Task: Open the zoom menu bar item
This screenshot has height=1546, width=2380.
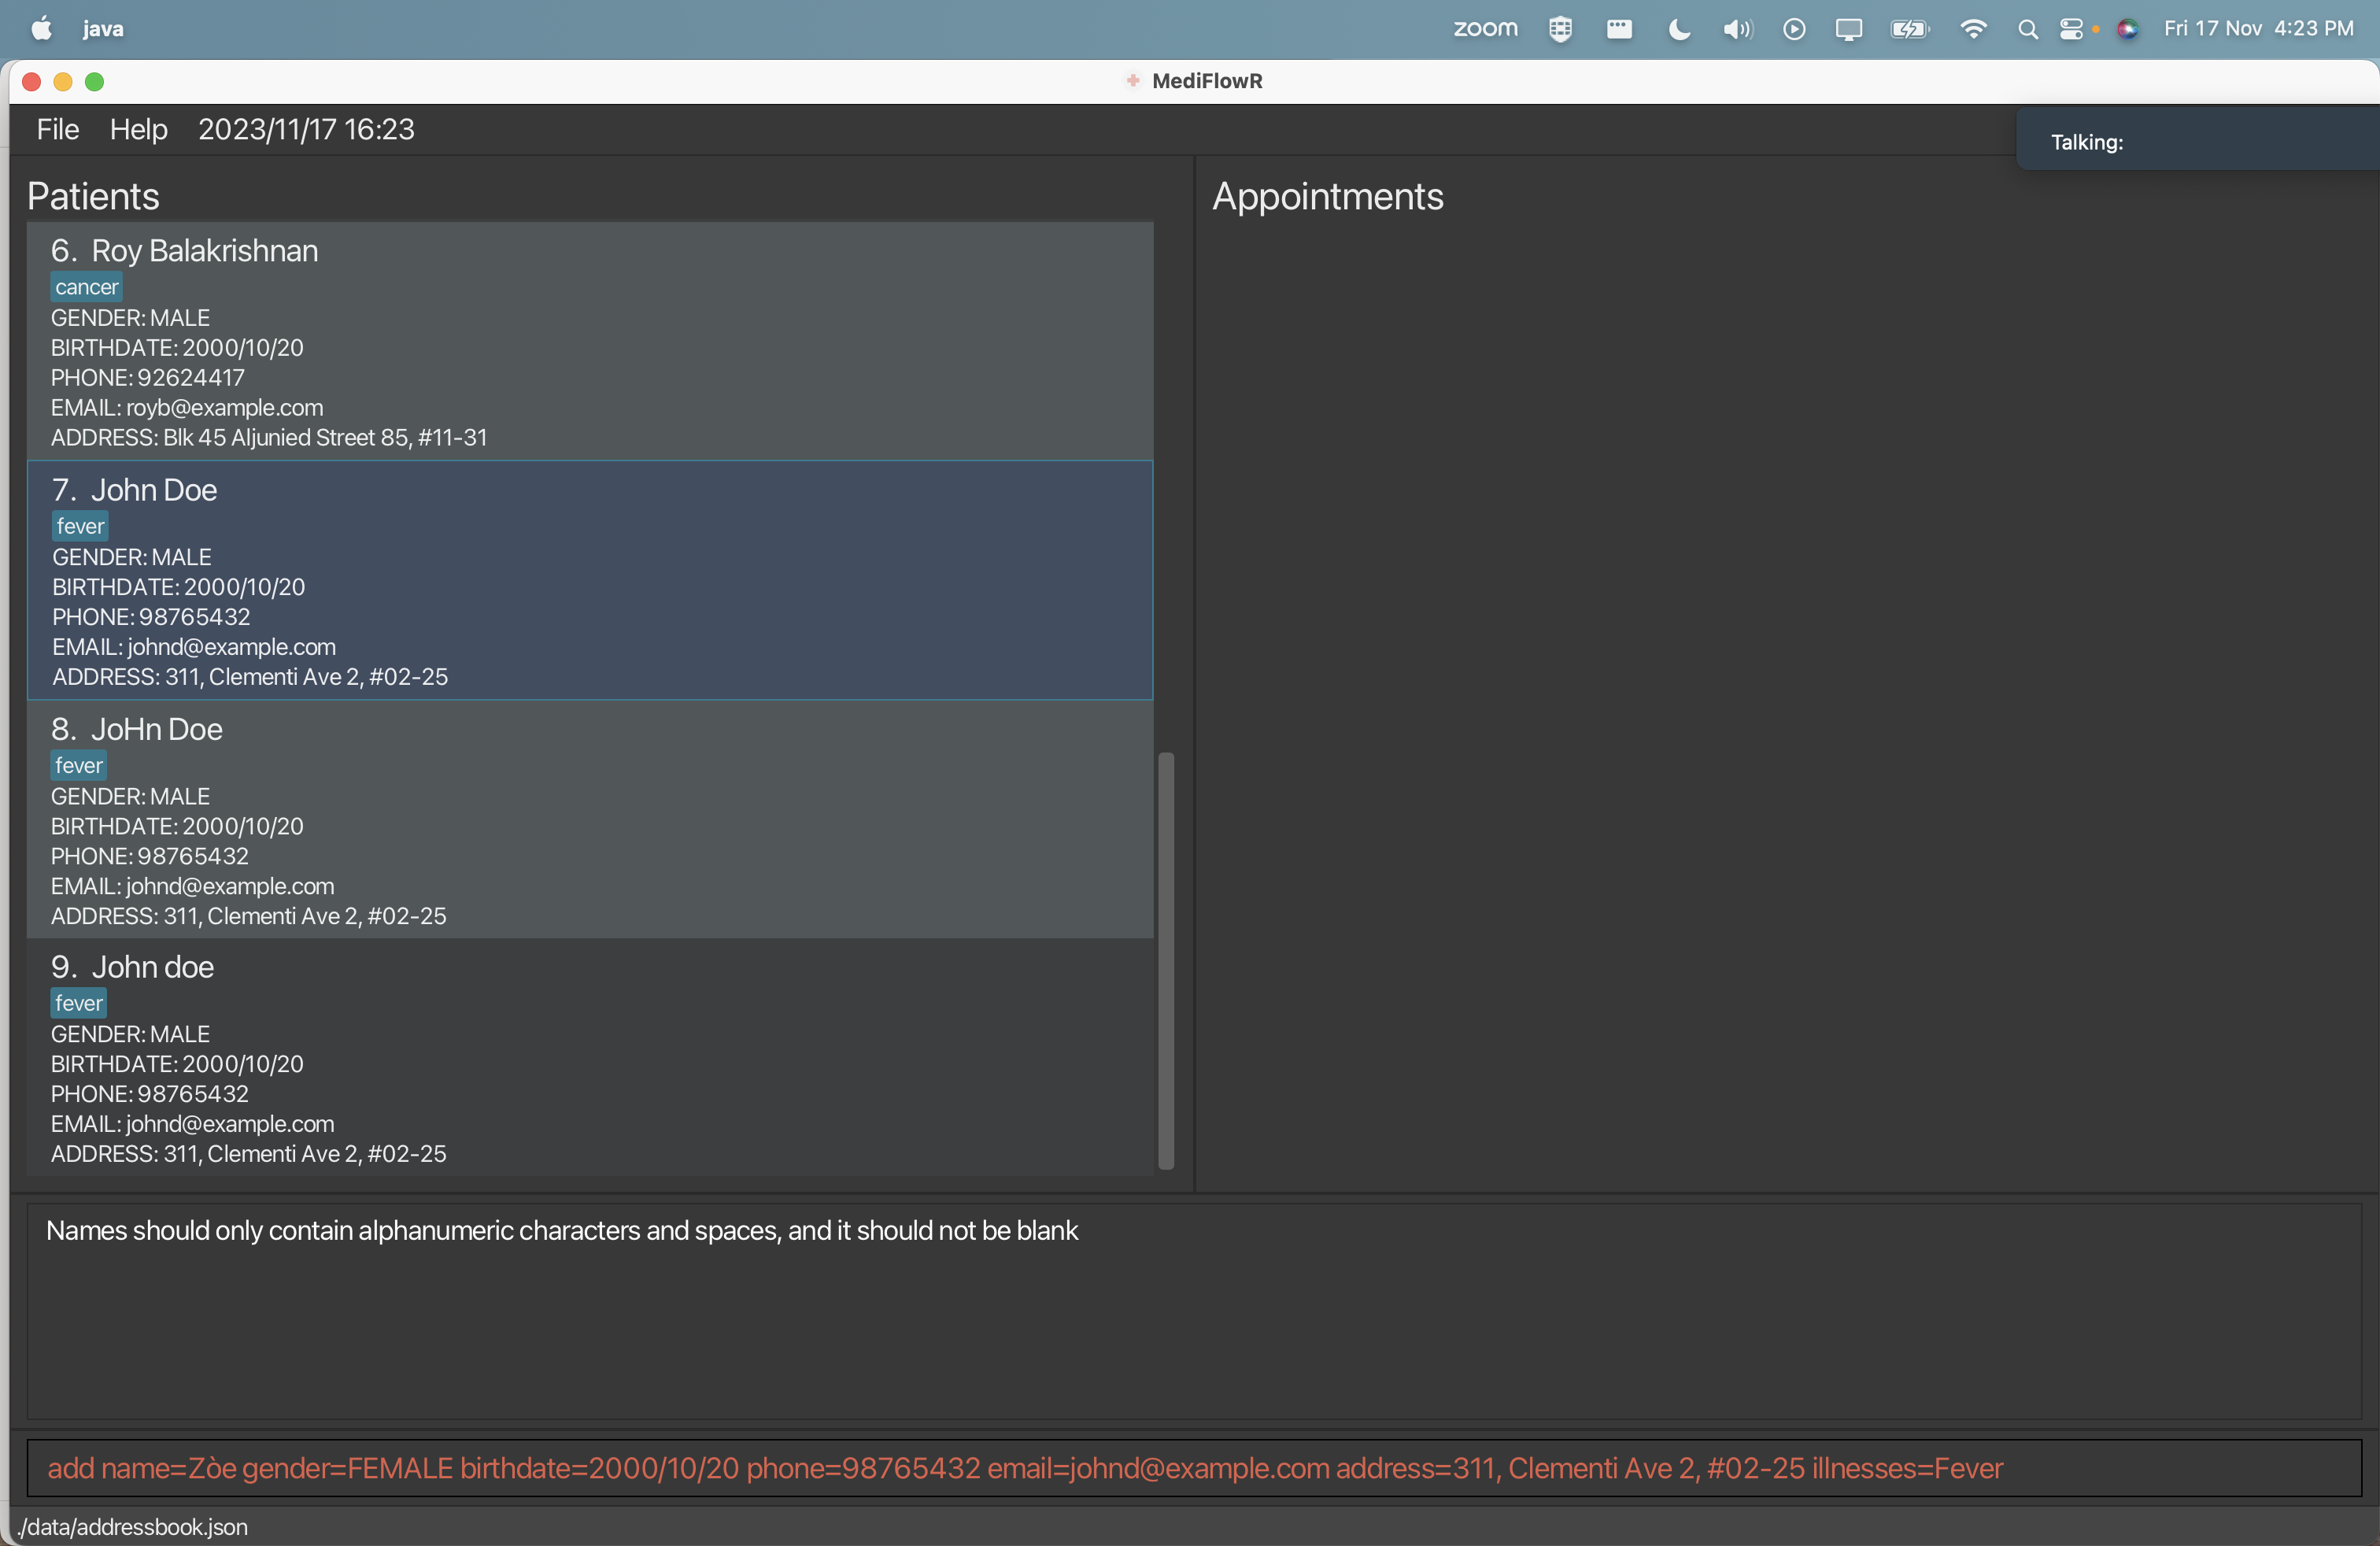Action: pos(1484,29)
